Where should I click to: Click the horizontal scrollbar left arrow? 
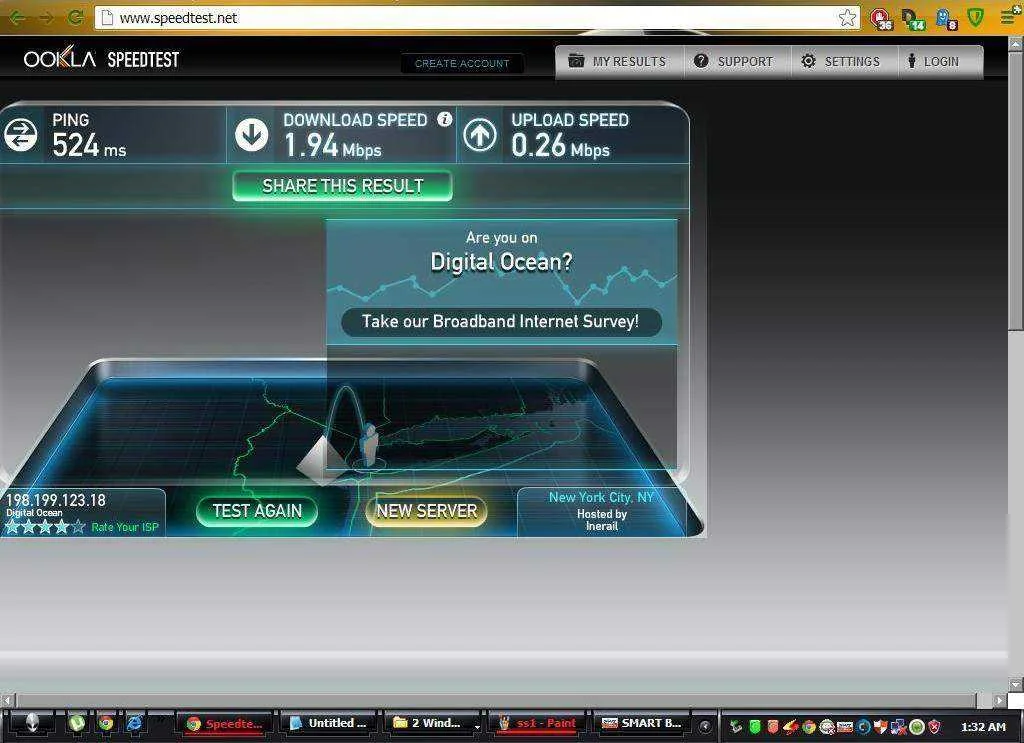[x=7, y=700]
